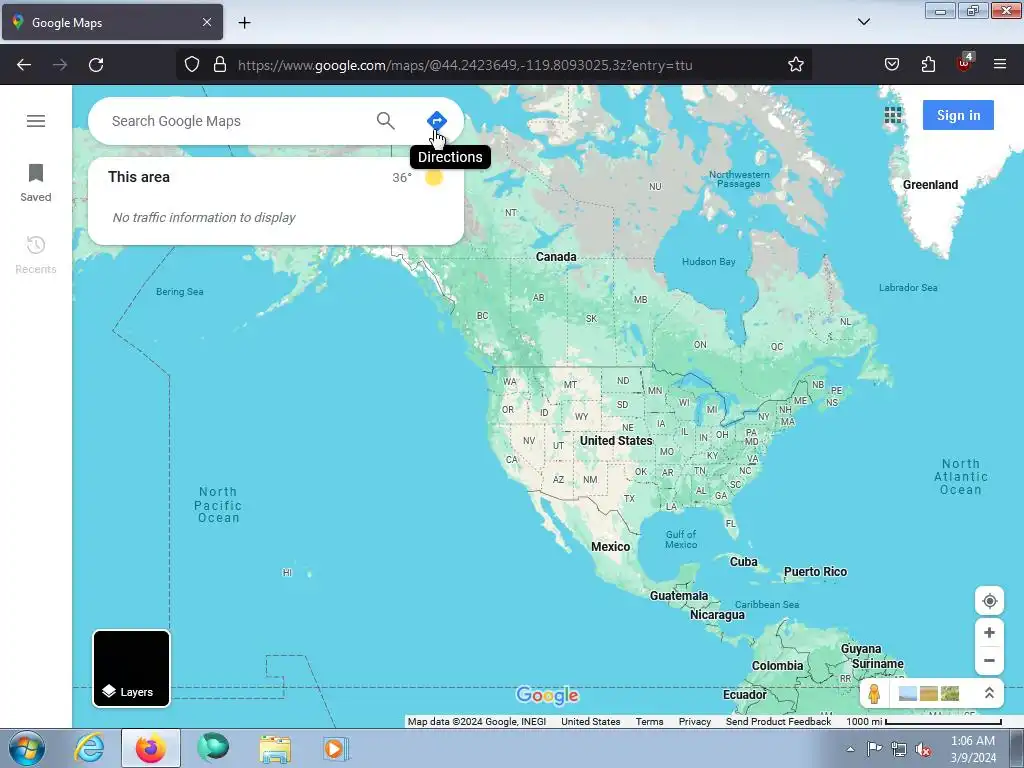Screen dimensions: 1024x768
Task: Click the This area heading
Action: point(139,177)
